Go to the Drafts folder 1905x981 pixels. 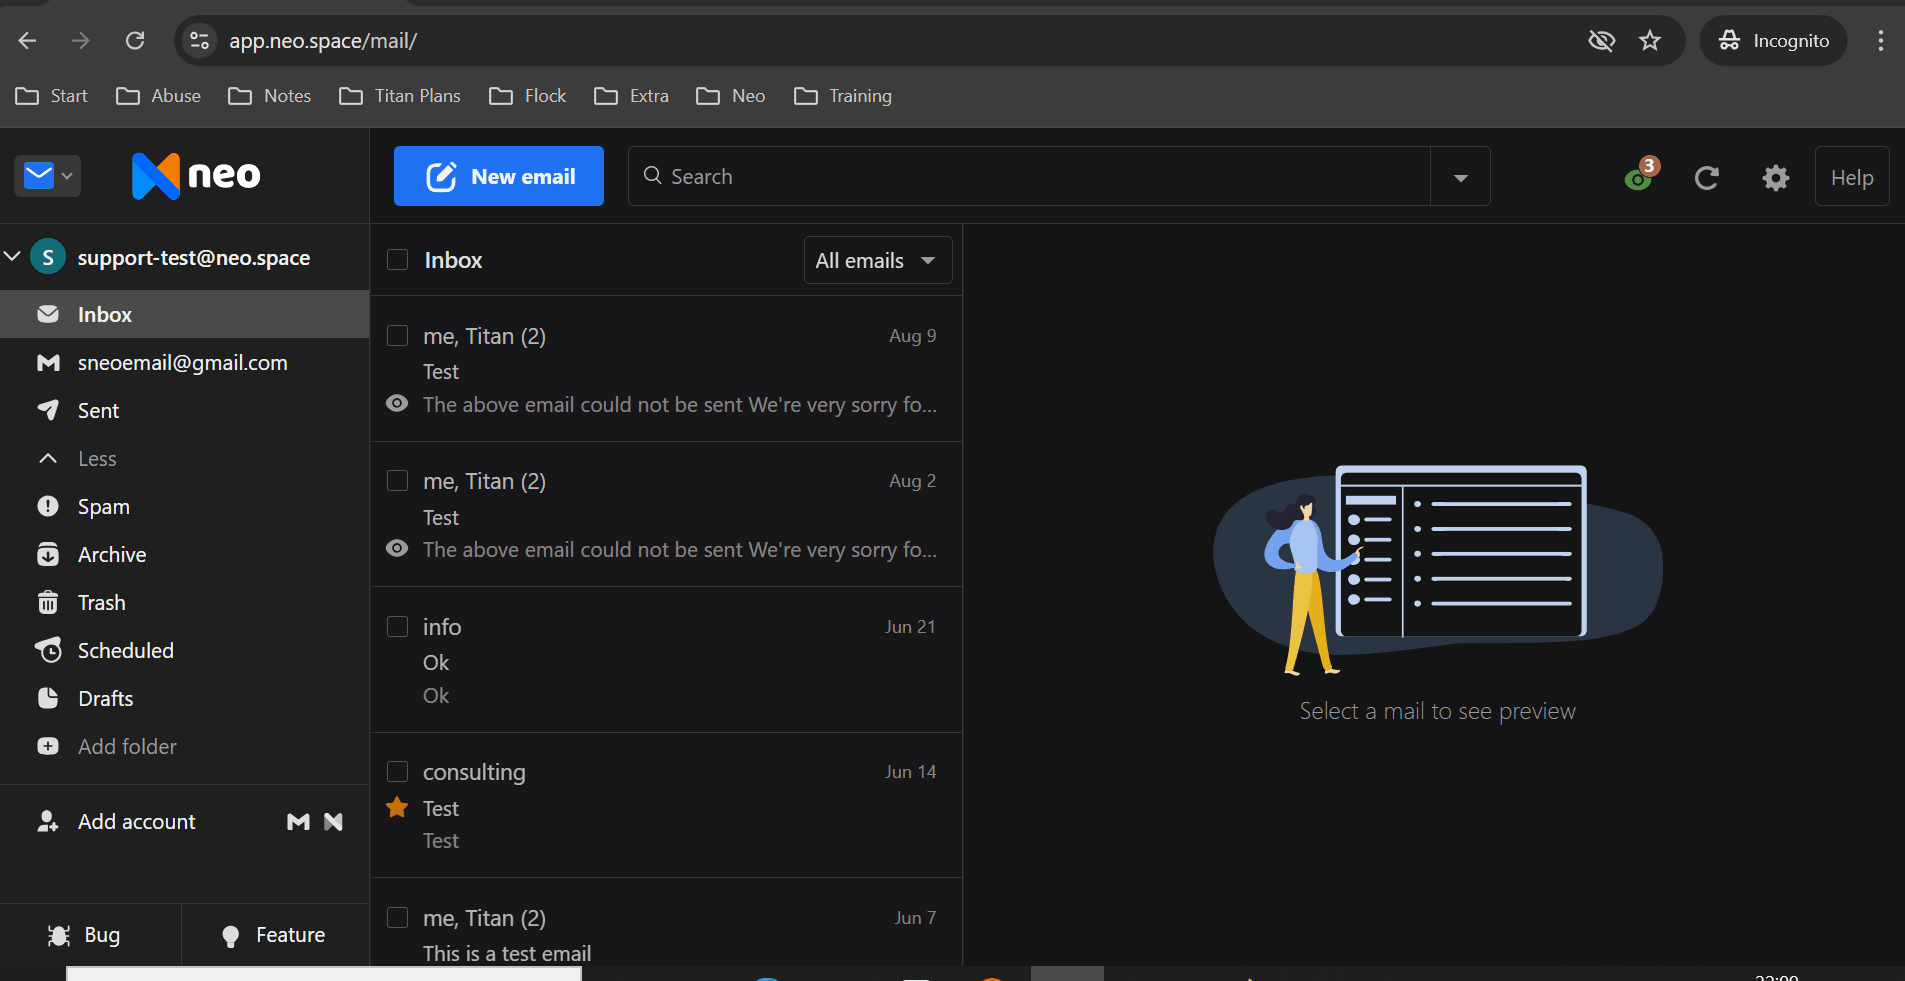tap(105, 699)
